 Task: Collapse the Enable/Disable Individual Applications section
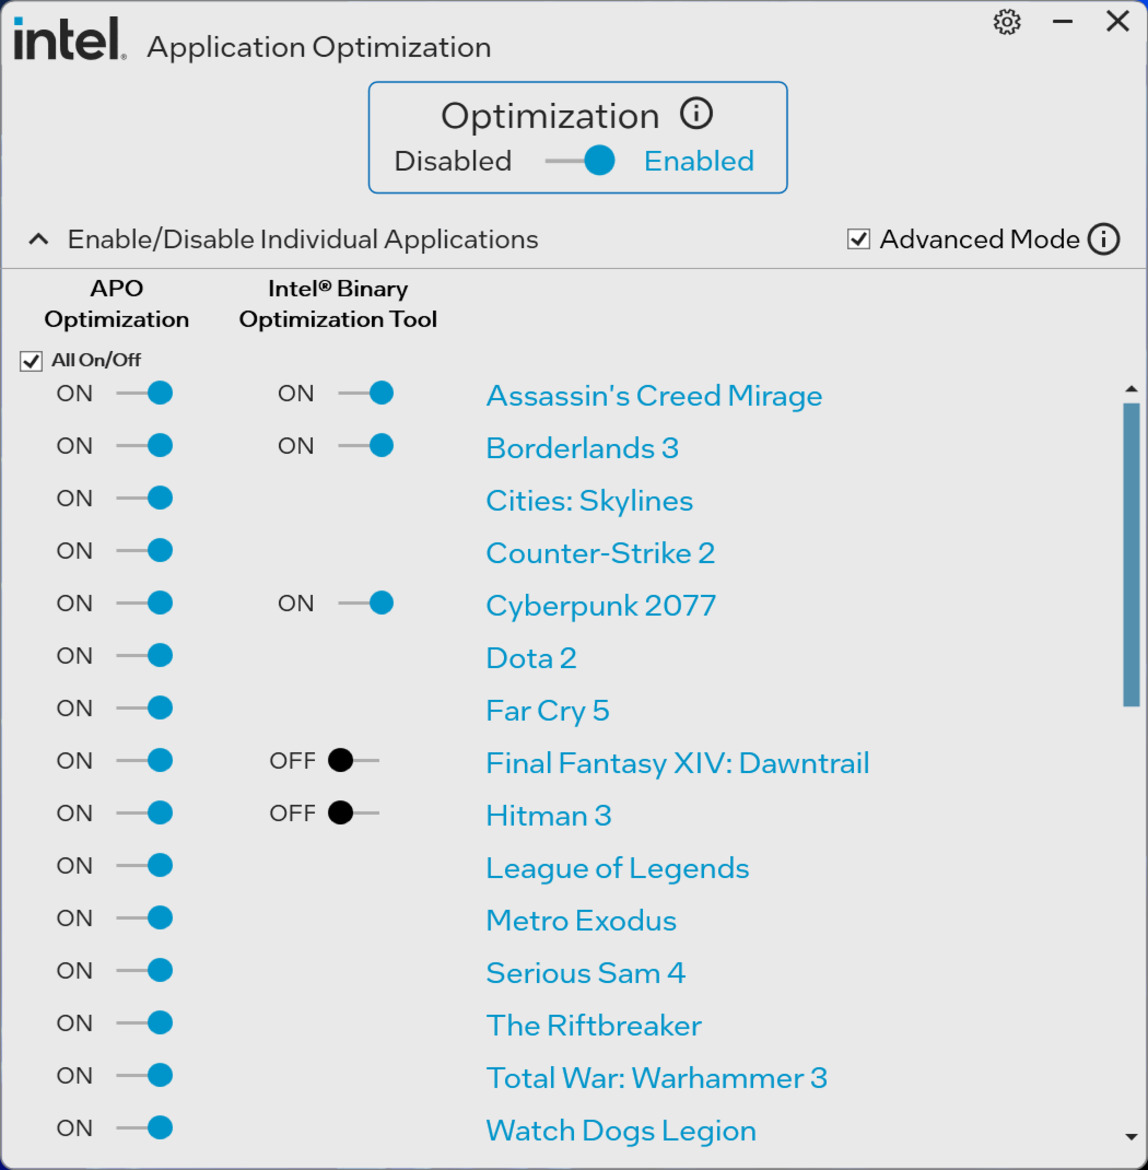(38, 239)
